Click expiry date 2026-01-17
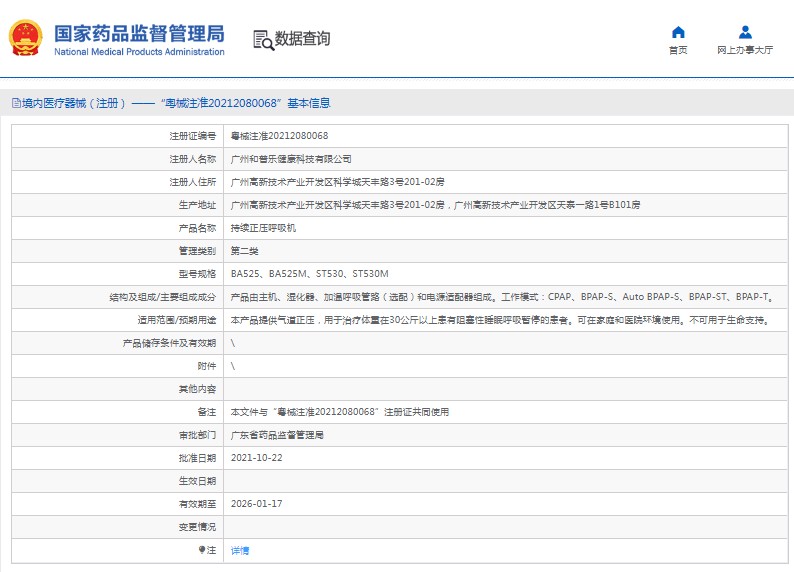 pos(256,504)
